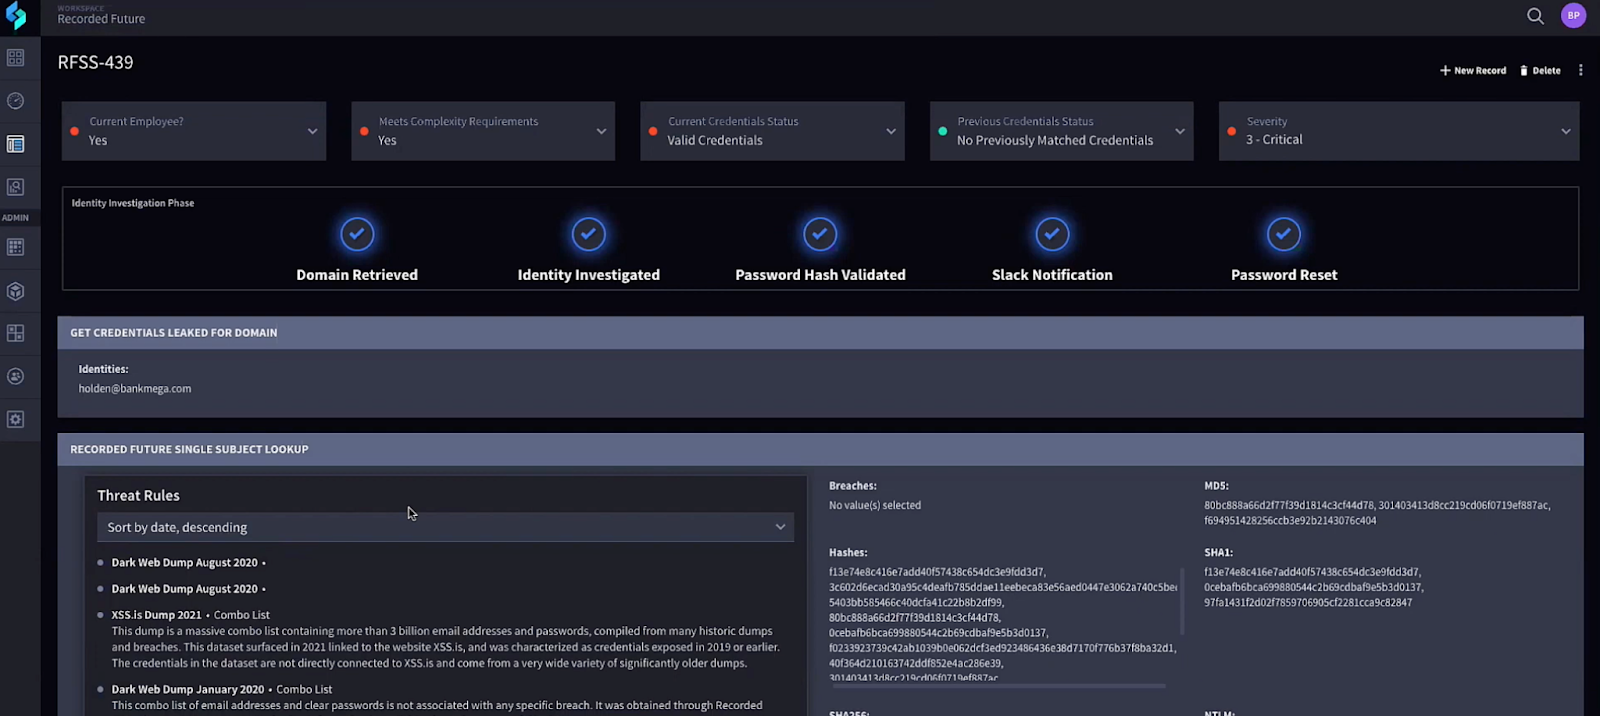Screen dimensions: 1600x716
Task: Open the Sort by date, descending dropdown
Action: [x=445, y=527]
